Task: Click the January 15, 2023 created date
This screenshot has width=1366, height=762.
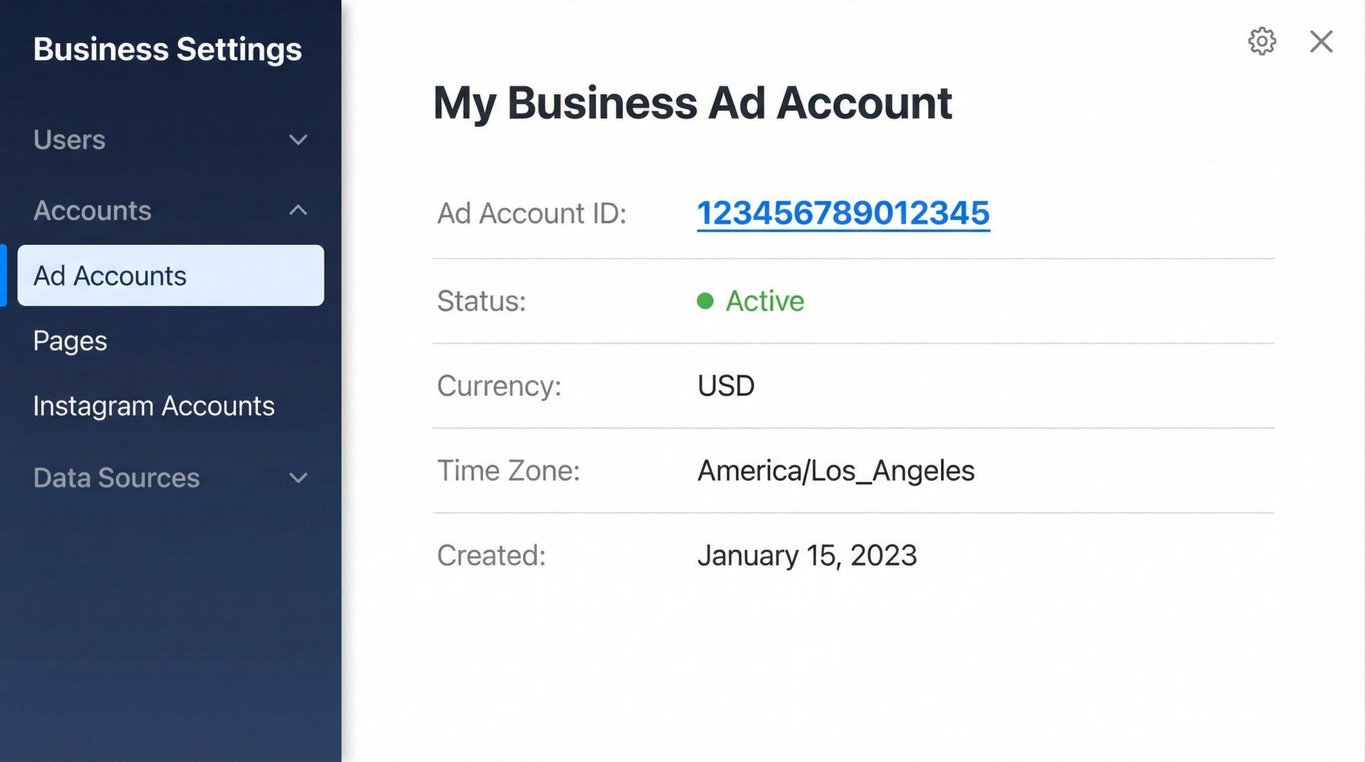Action: [807, 556]
